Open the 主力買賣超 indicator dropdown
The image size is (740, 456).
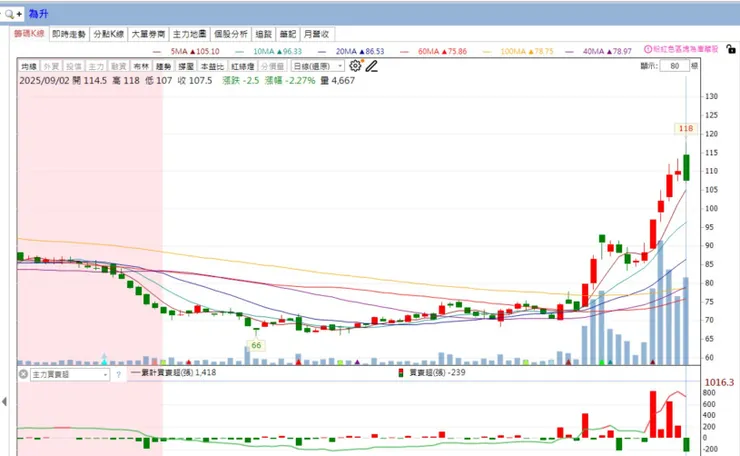tap(70, 375)
